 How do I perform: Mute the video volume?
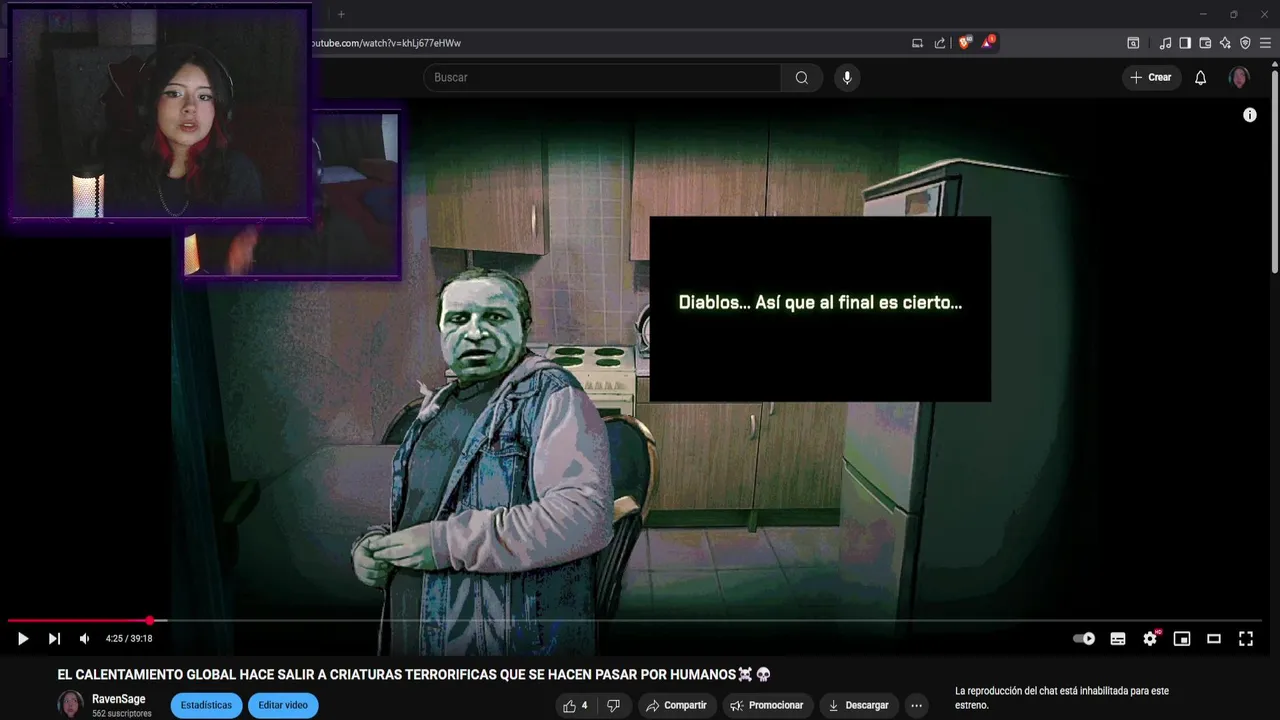point(85,639)
